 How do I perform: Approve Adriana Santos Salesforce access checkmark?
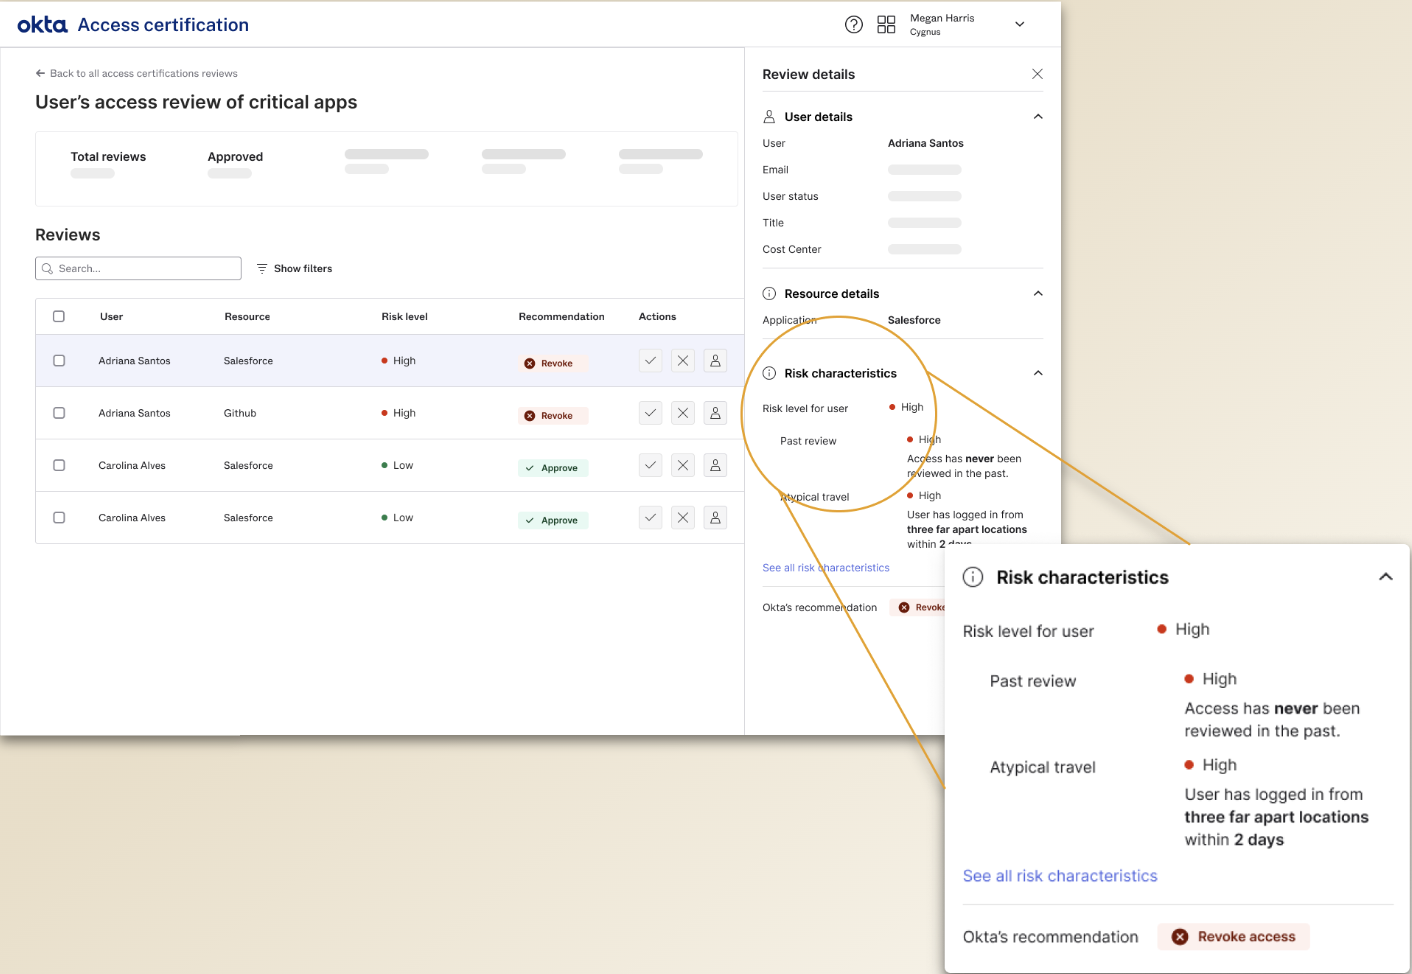coord(651,361)
